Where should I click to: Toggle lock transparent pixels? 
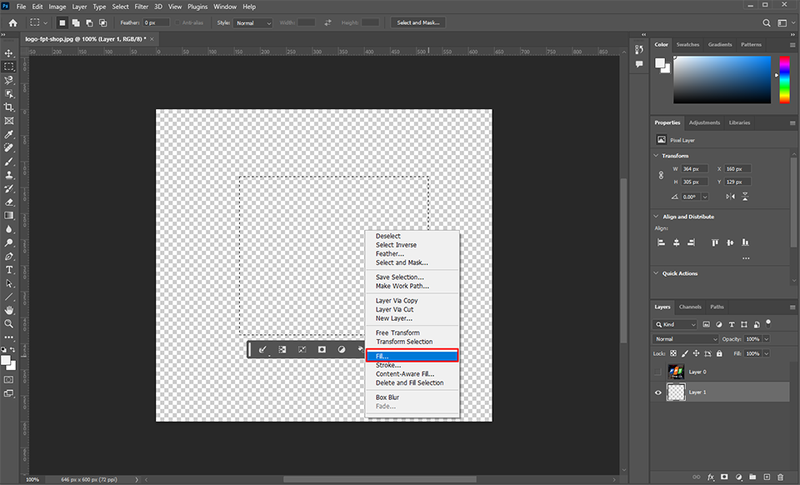[x=673, y=353]
